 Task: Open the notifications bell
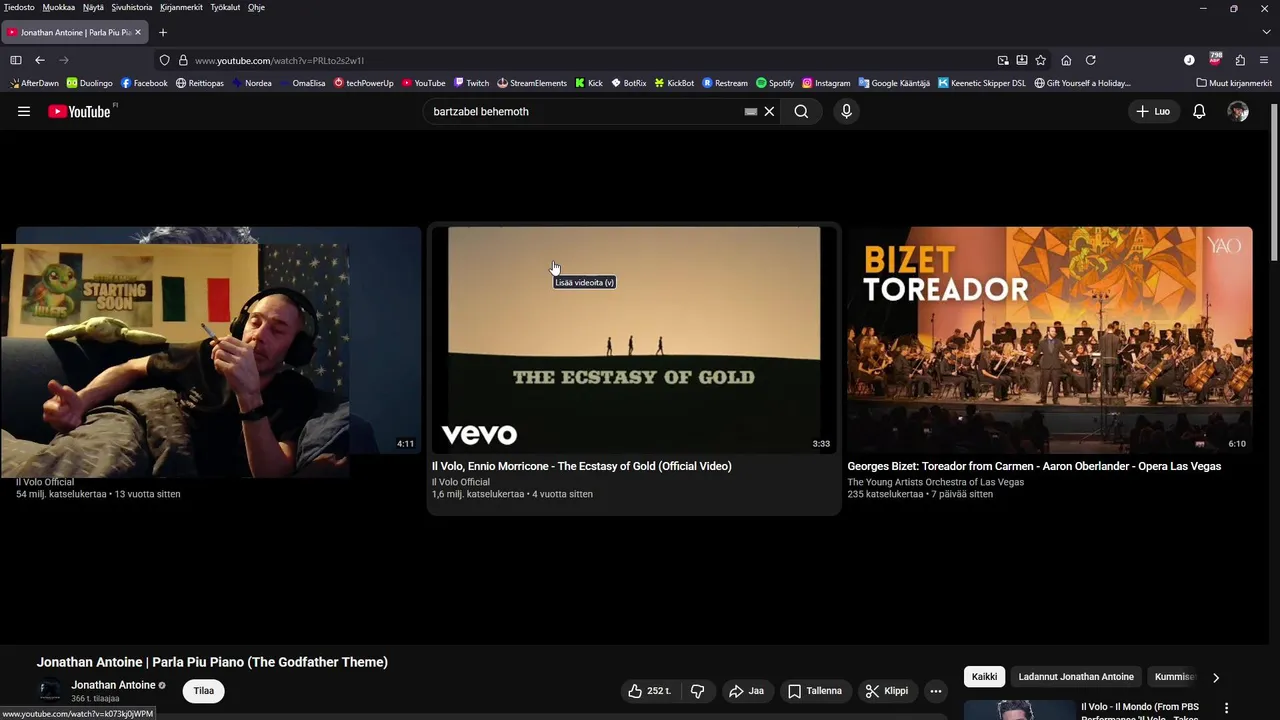click(x=1199, y=112)
